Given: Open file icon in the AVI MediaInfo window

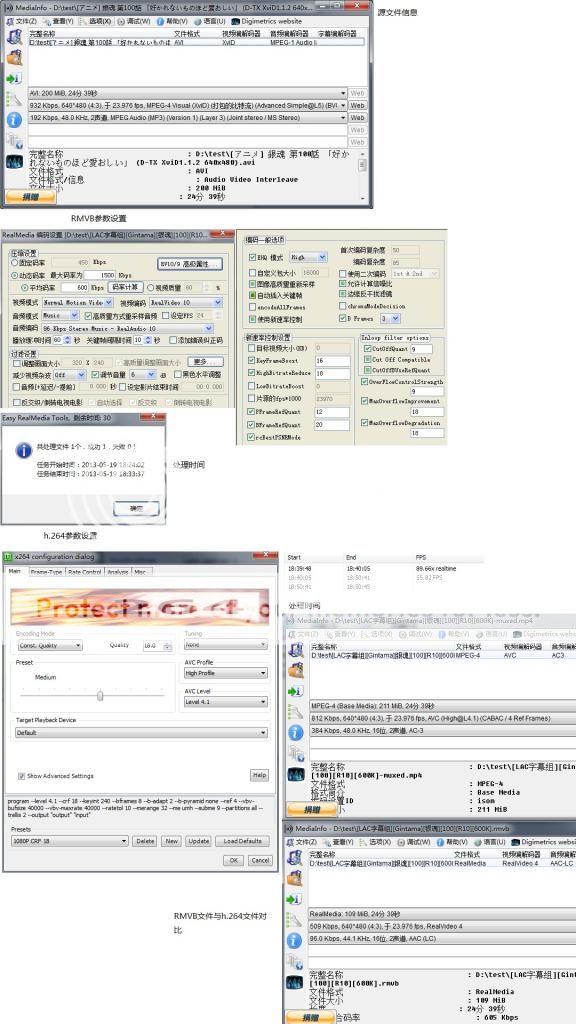Looking at the screenshot, I should pyautogui.click(x=14, y=37).
